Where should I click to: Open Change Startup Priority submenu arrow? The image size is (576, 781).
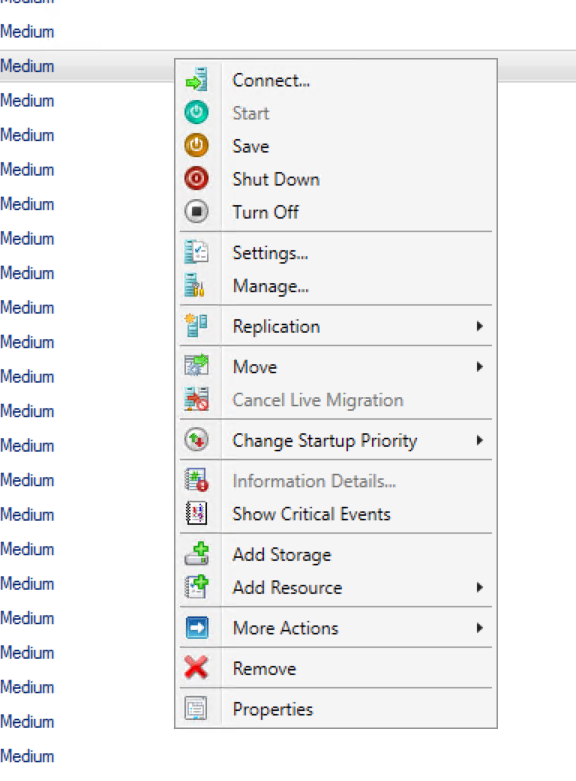coord(479,440)
